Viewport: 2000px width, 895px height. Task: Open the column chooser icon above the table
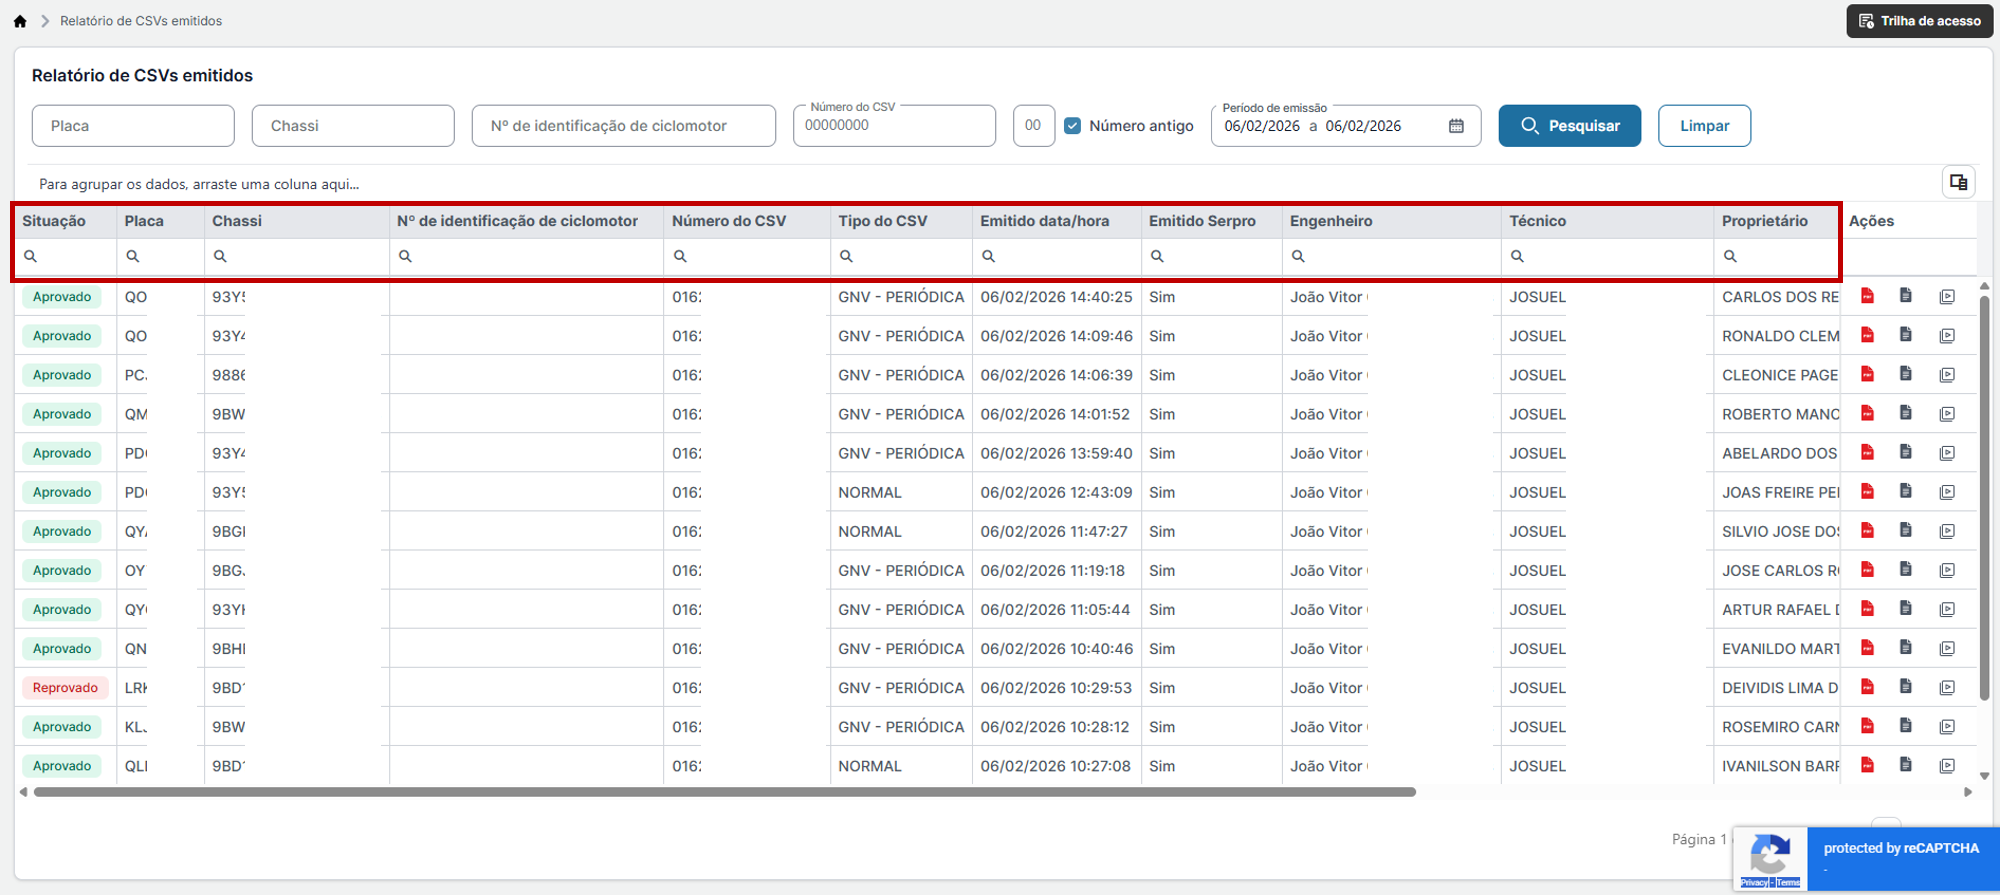tap(1958, 182)
